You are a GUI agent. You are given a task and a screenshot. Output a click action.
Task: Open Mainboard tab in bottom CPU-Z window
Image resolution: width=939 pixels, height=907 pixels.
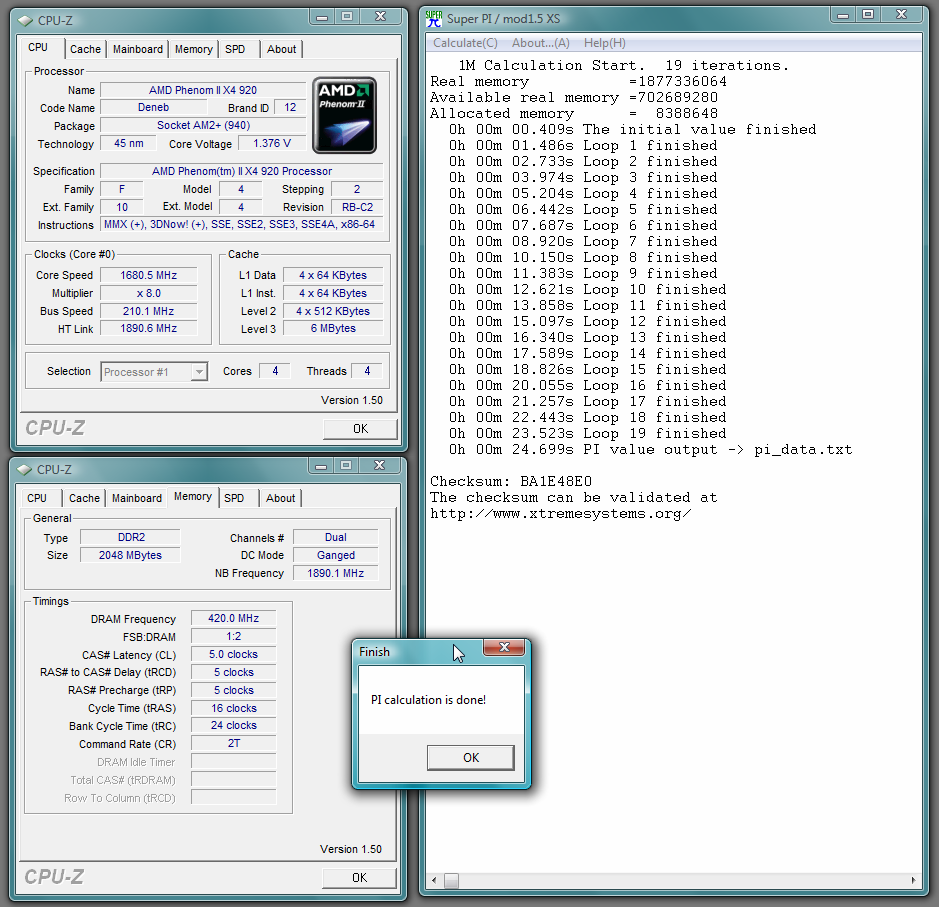click(x=137, y=498)
